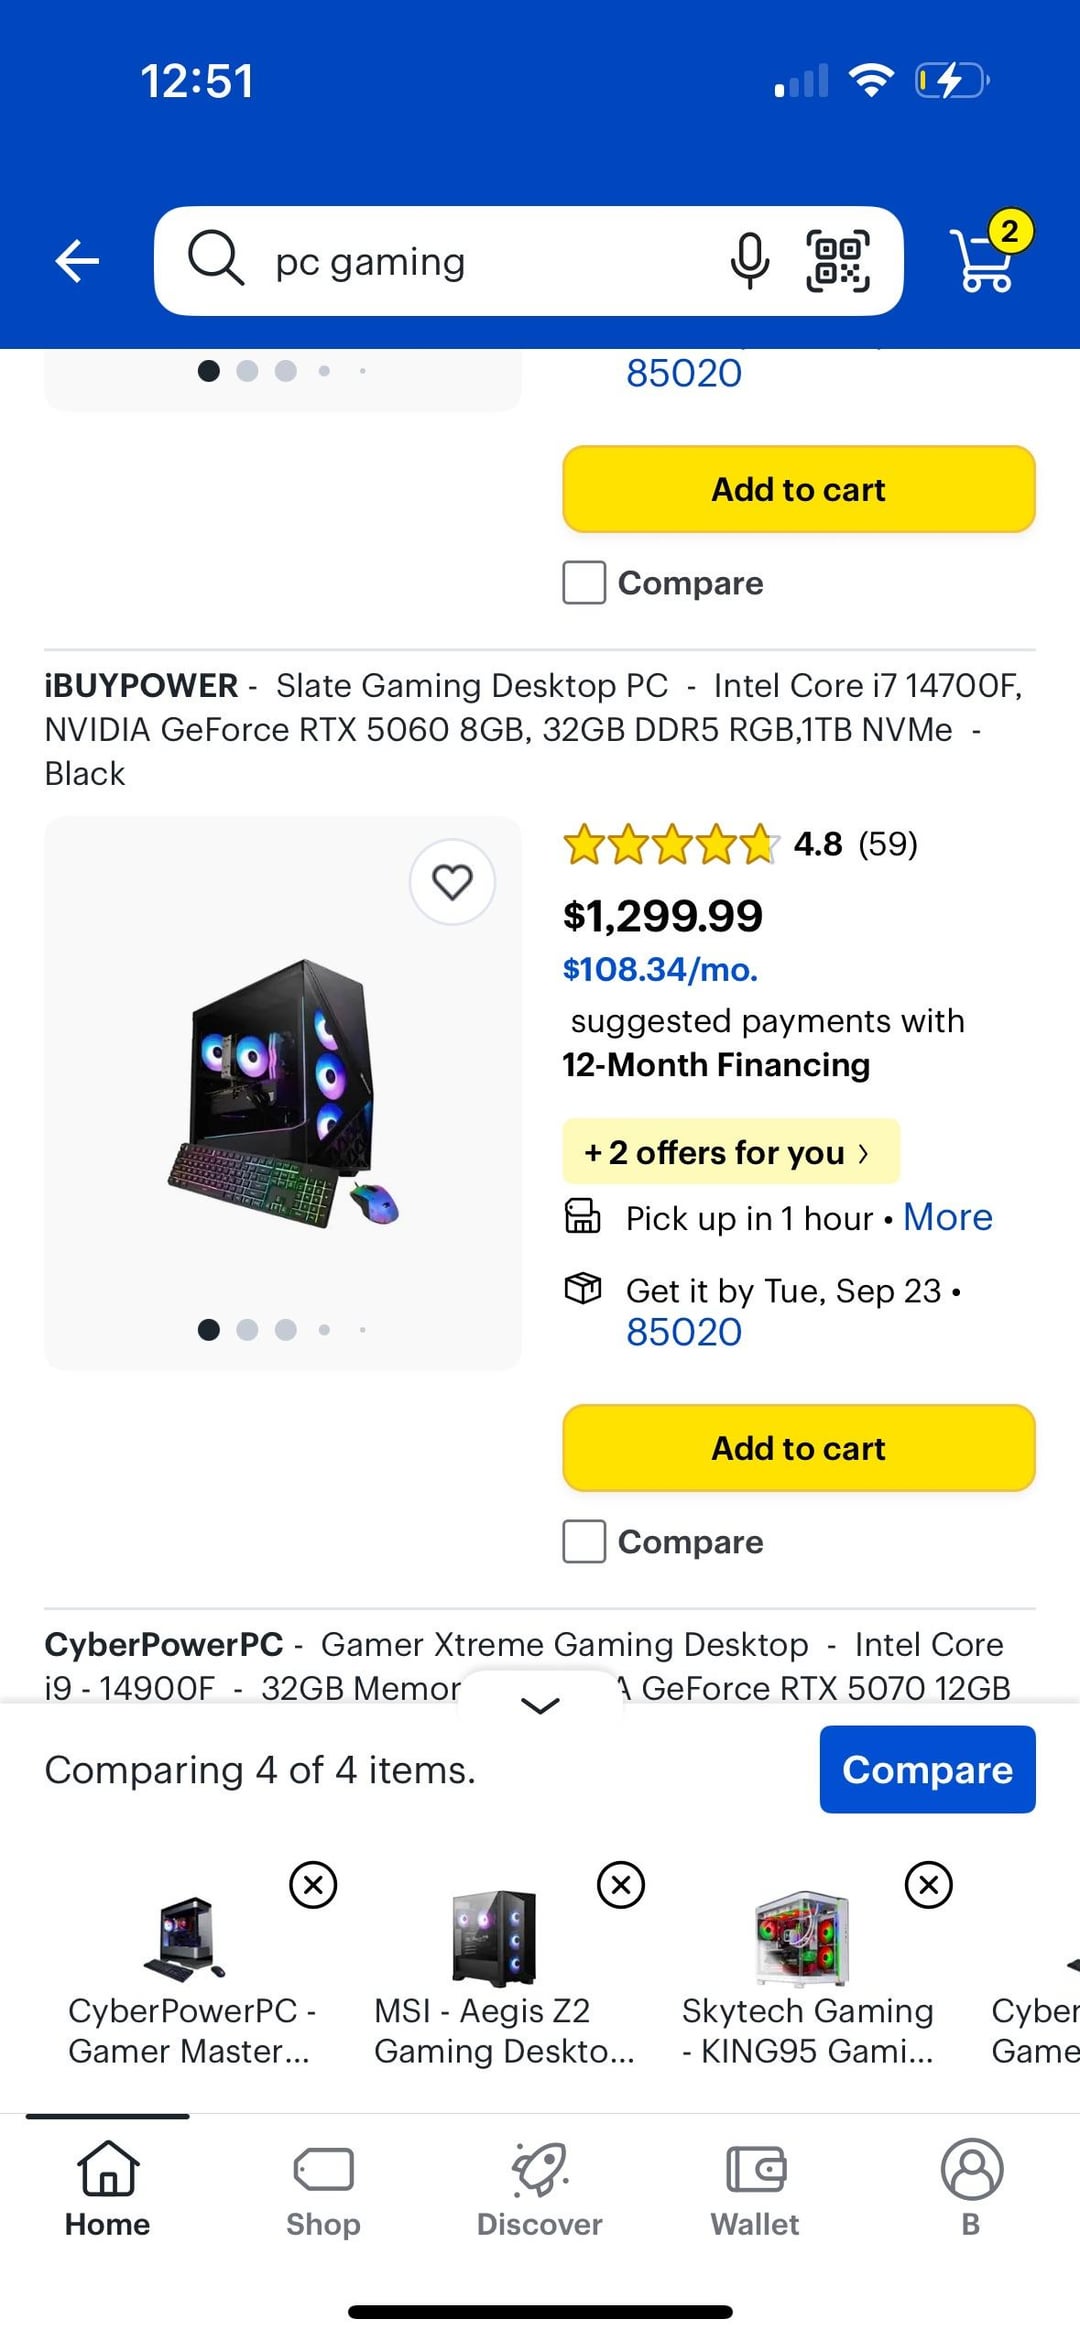
Task: Expand the 2 offers for you badge
Action: click(730, 1152)
